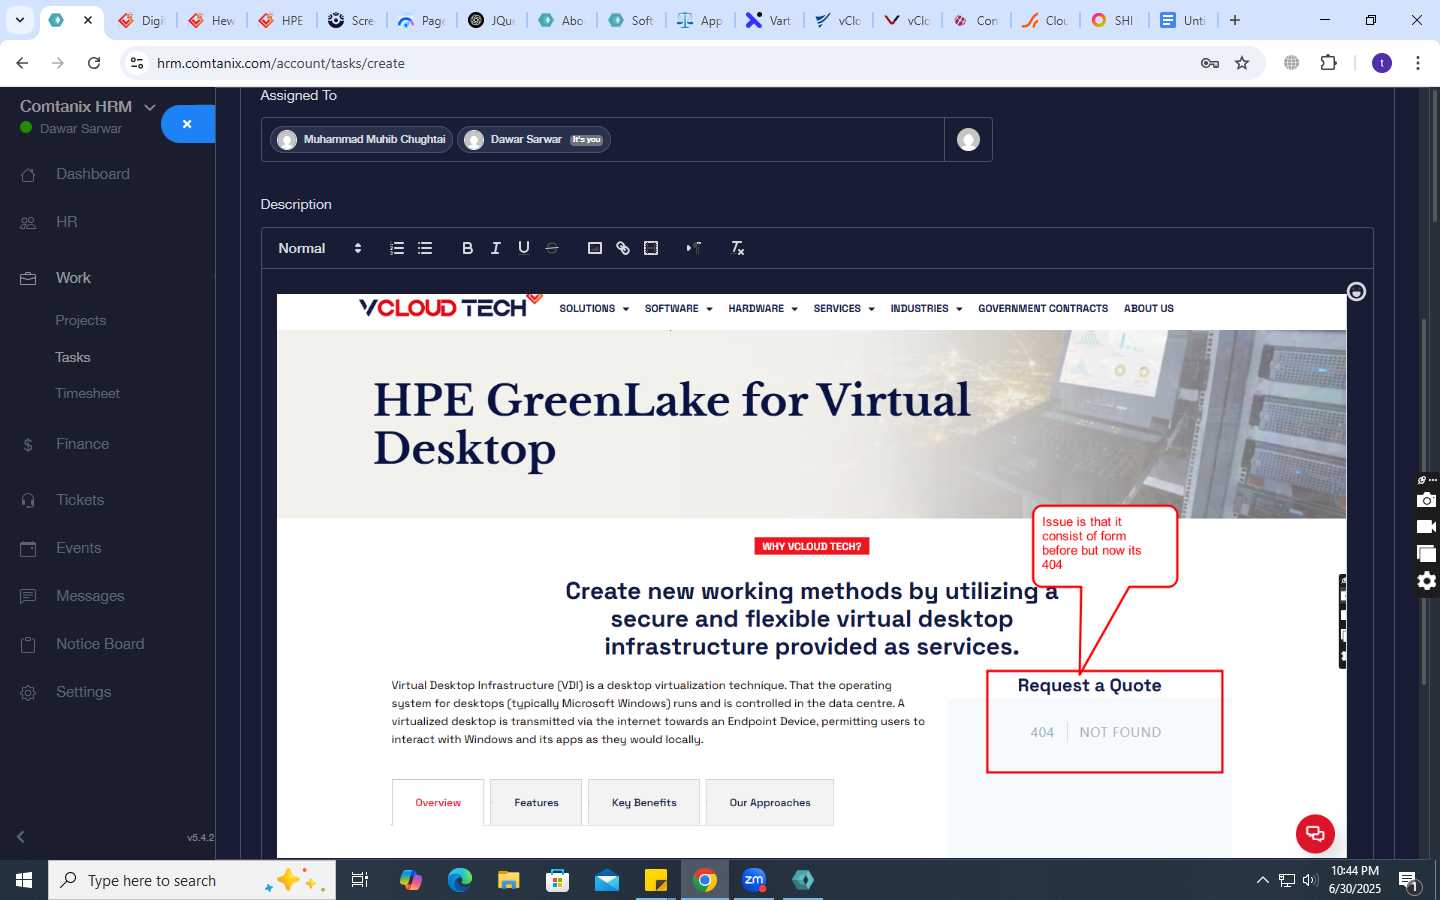Collapse sidebar with the left chevron
Image resolution: width=1440 pixels, height=900 pixels.
pyautogui.click(x=21, y=837)
